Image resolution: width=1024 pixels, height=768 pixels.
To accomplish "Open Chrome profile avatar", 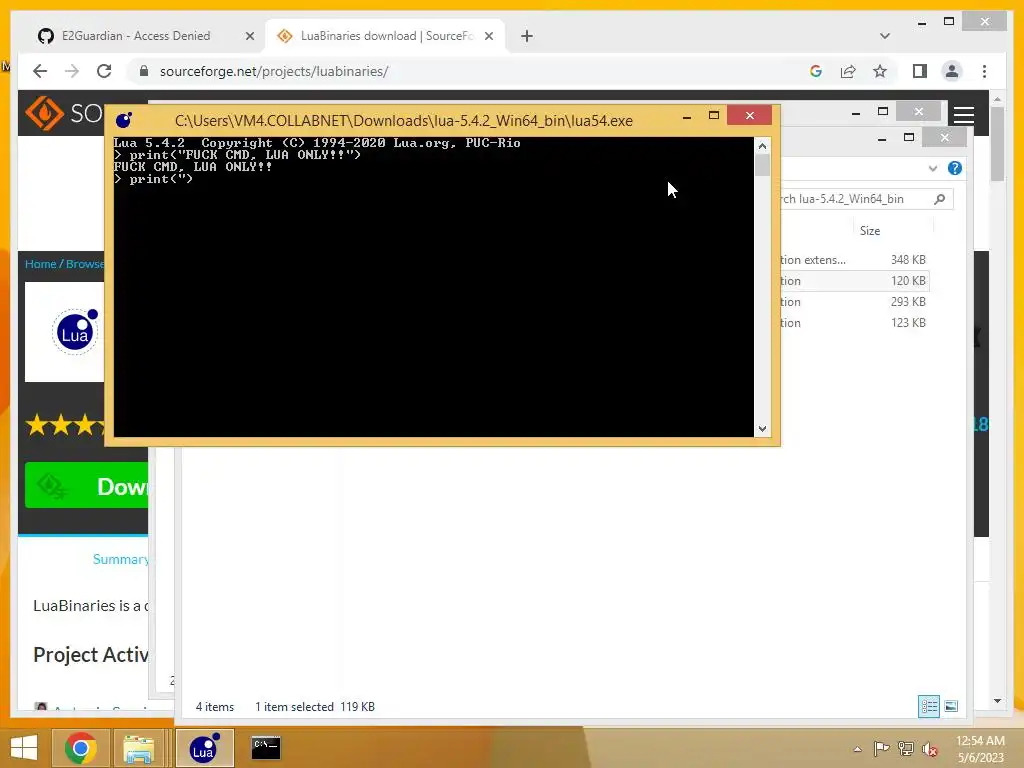I will pos(952,71).
